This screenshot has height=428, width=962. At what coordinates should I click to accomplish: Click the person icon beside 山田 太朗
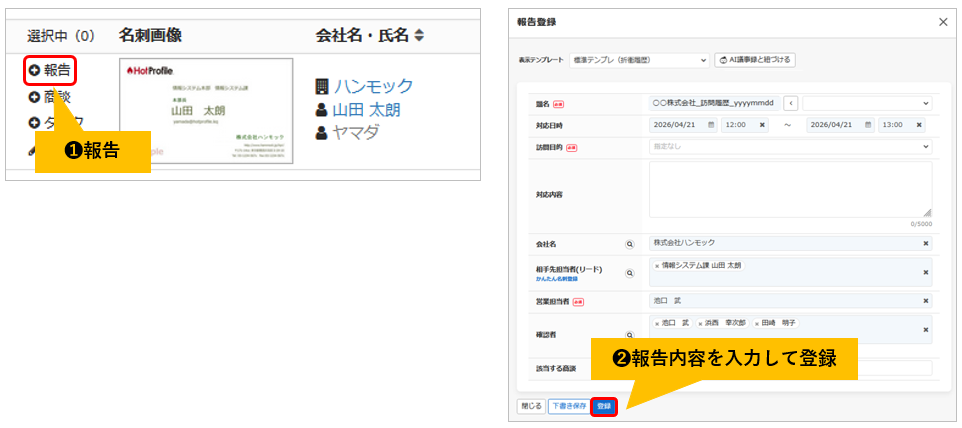click(x=321, y=110)
